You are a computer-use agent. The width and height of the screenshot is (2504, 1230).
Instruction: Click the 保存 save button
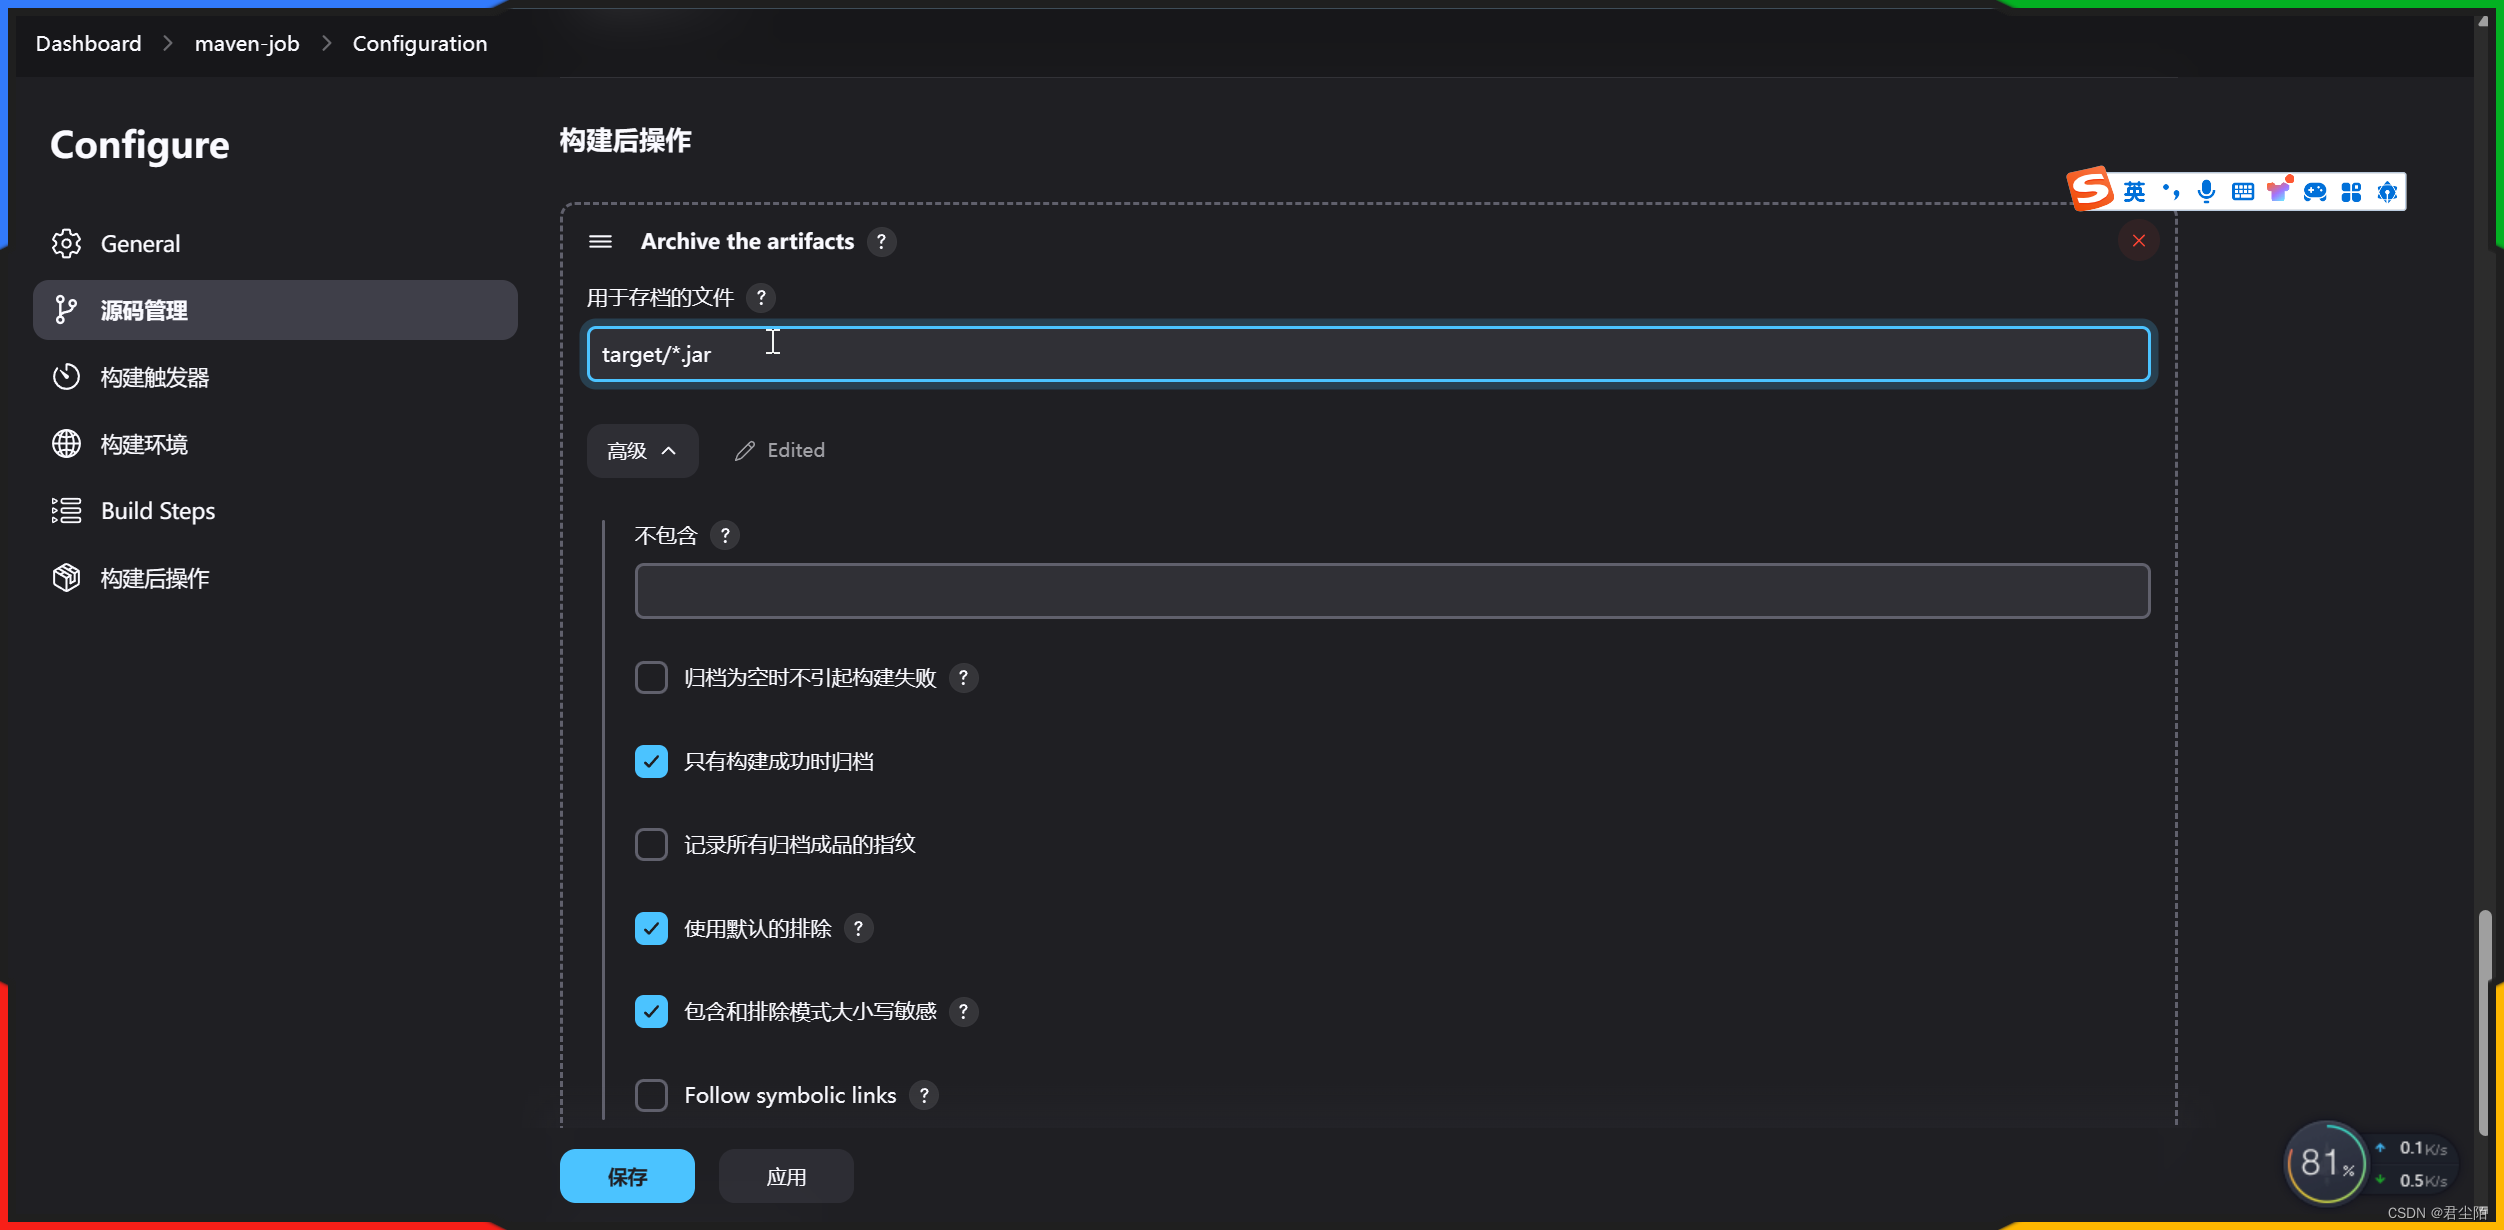tap(627, 1176)
